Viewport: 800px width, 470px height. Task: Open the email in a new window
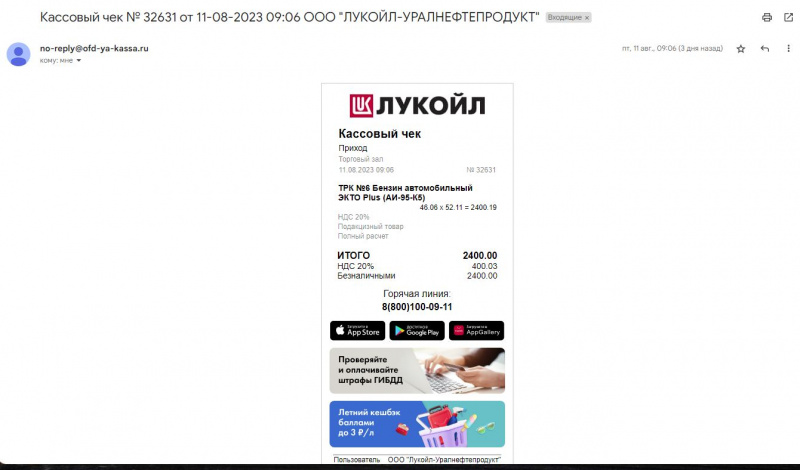(x=788, y=17)
